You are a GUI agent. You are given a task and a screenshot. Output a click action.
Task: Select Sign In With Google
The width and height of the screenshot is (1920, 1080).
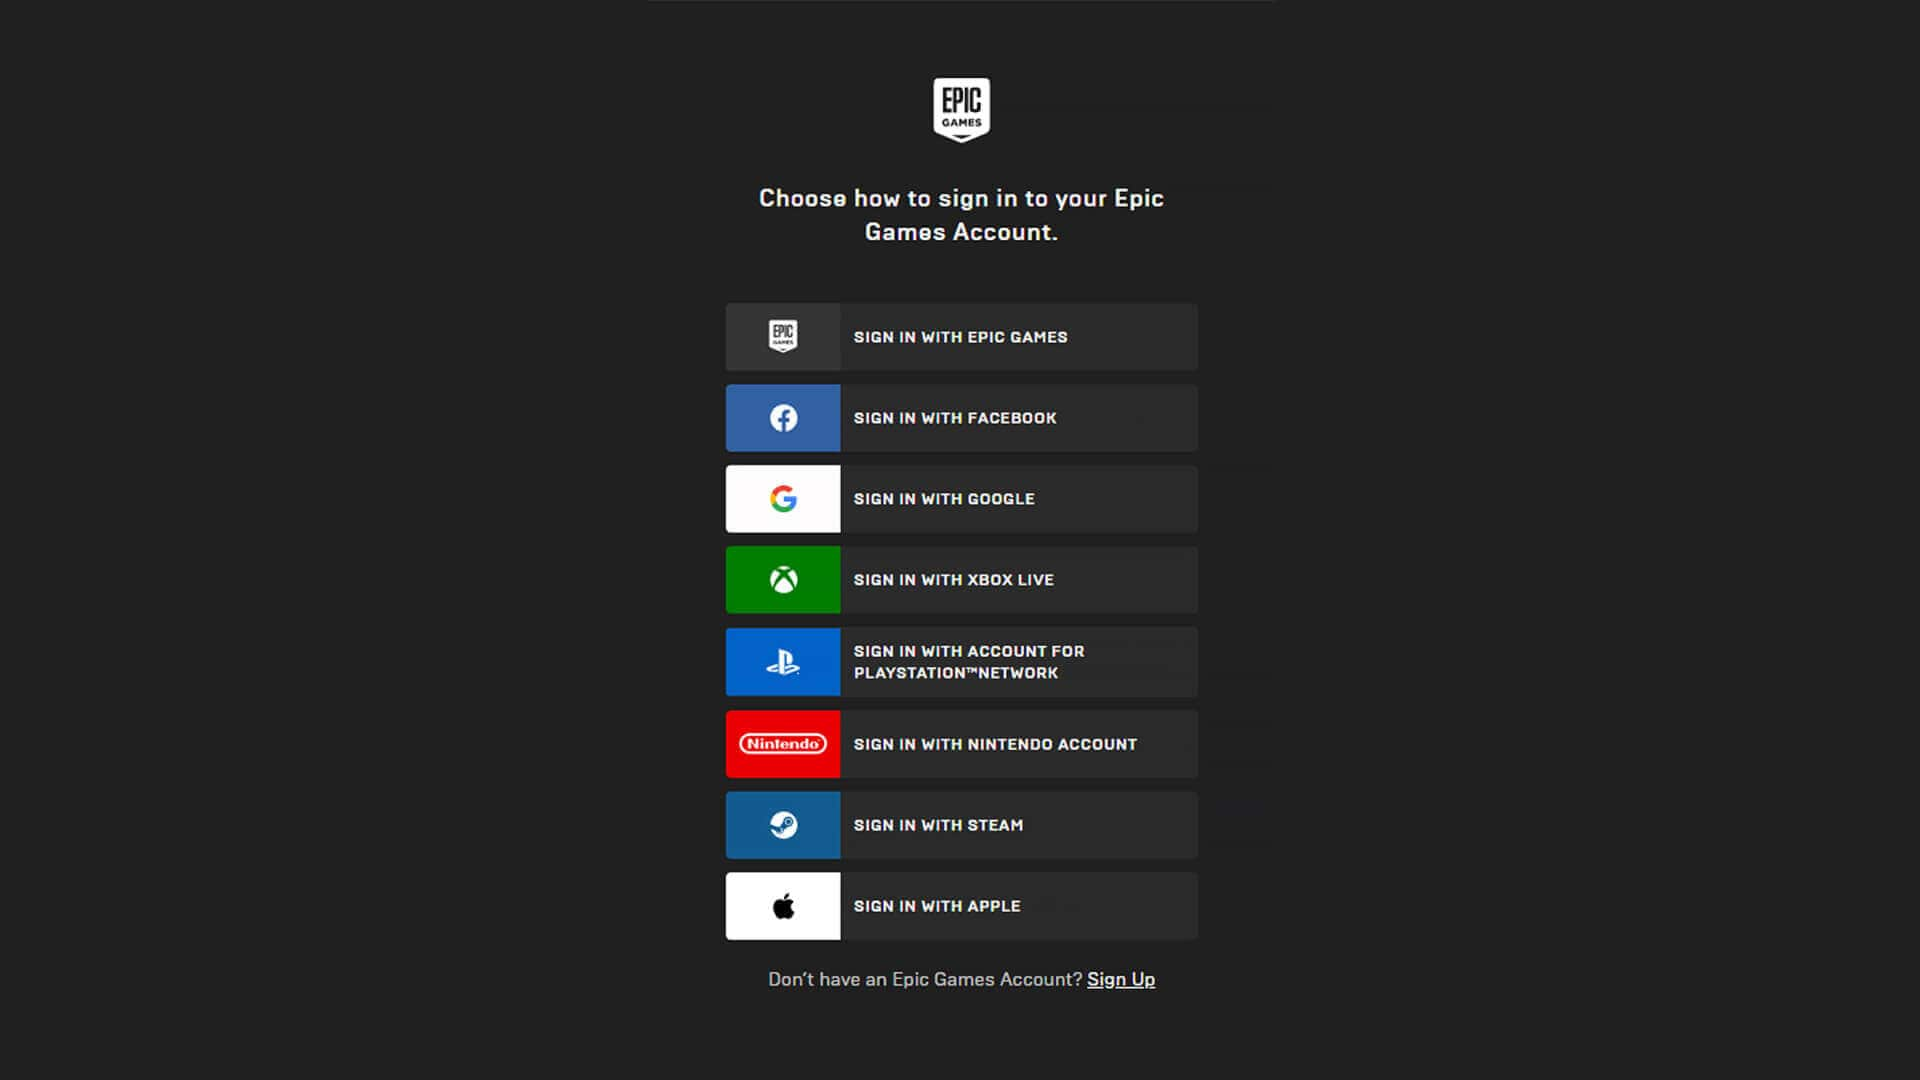pos(960,498)
